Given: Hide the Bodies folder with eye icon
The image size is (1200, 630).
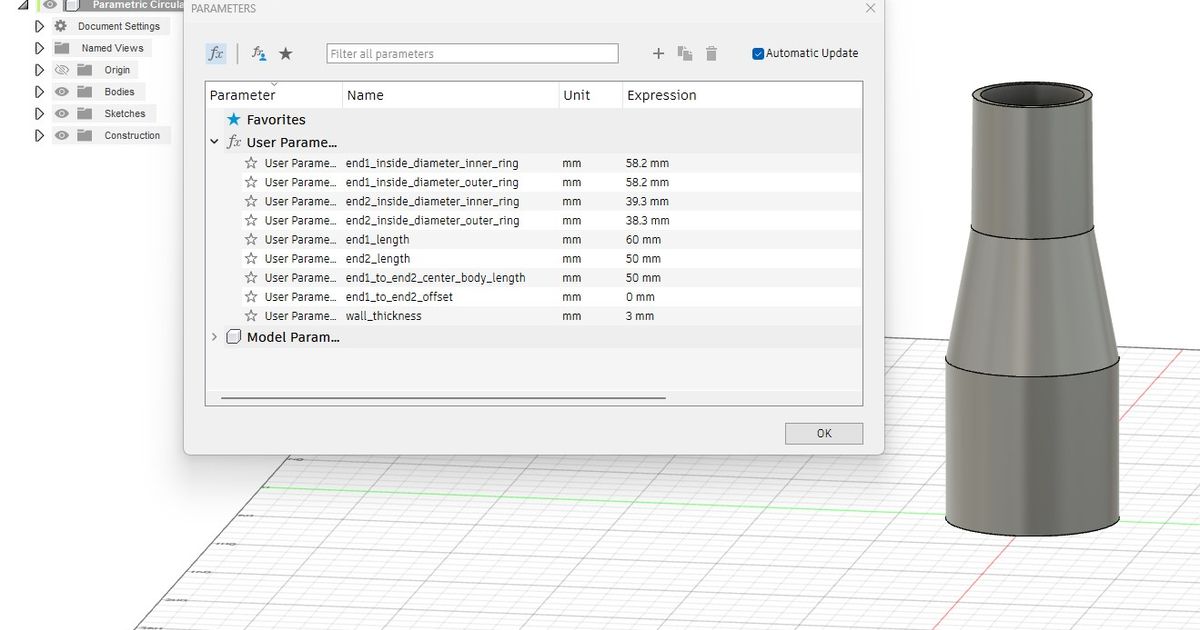Looking at the screenshot, I should pos(62,92).
